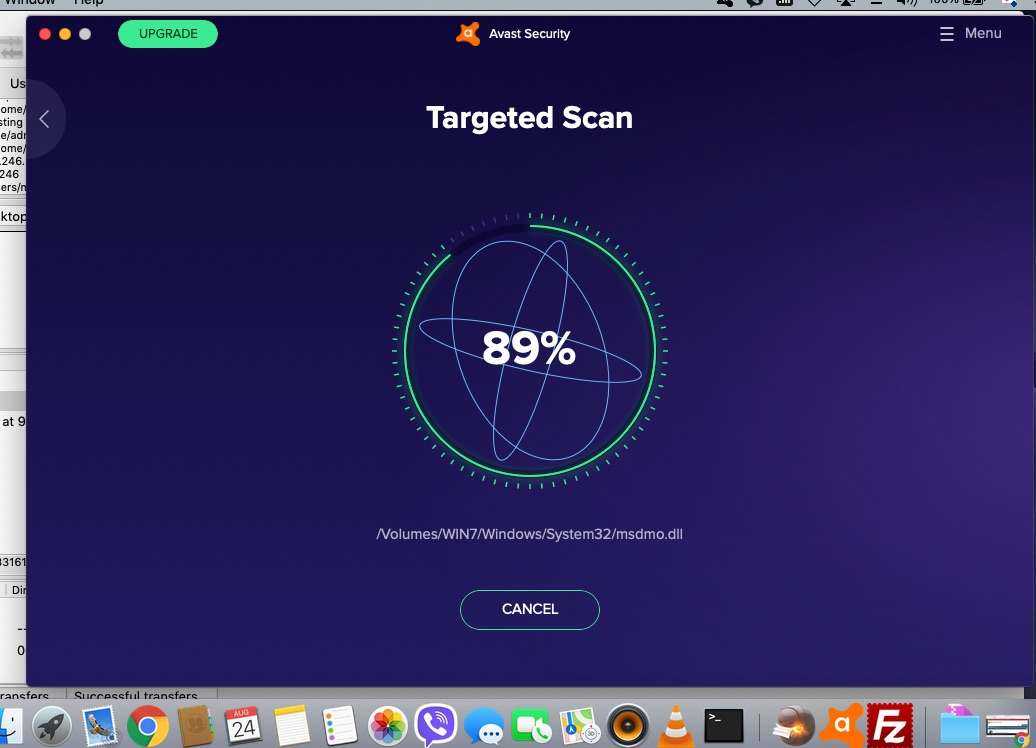Open Reminders from the Dock
1036x748 pixels.
[x=340, y=726]
